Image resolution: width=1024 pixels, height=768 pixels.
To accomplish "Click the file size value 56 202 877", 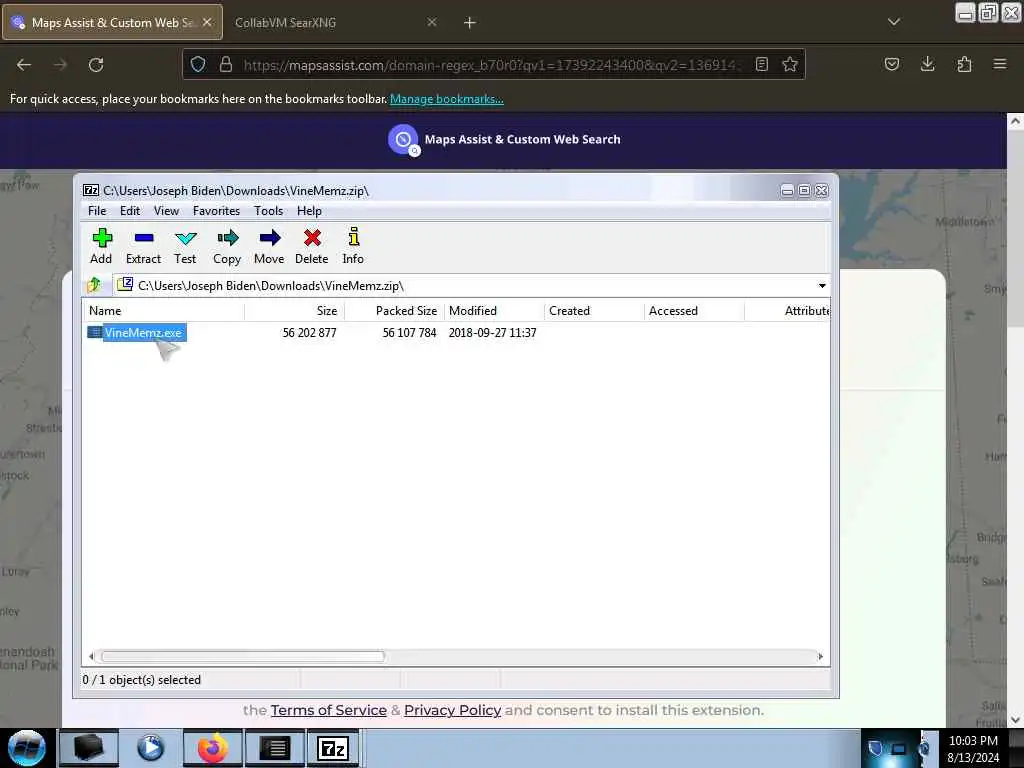I will pos(309,332).
